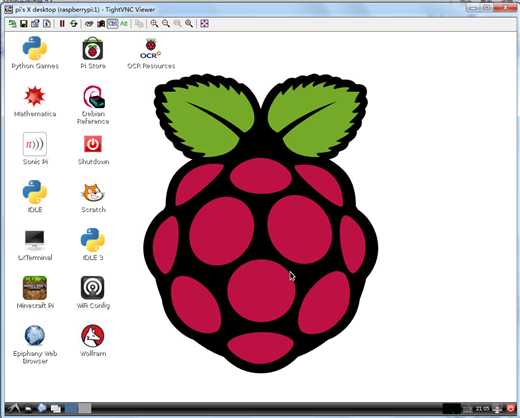Switch to the first virtual desktop in the pager

(x=71, y=408)
